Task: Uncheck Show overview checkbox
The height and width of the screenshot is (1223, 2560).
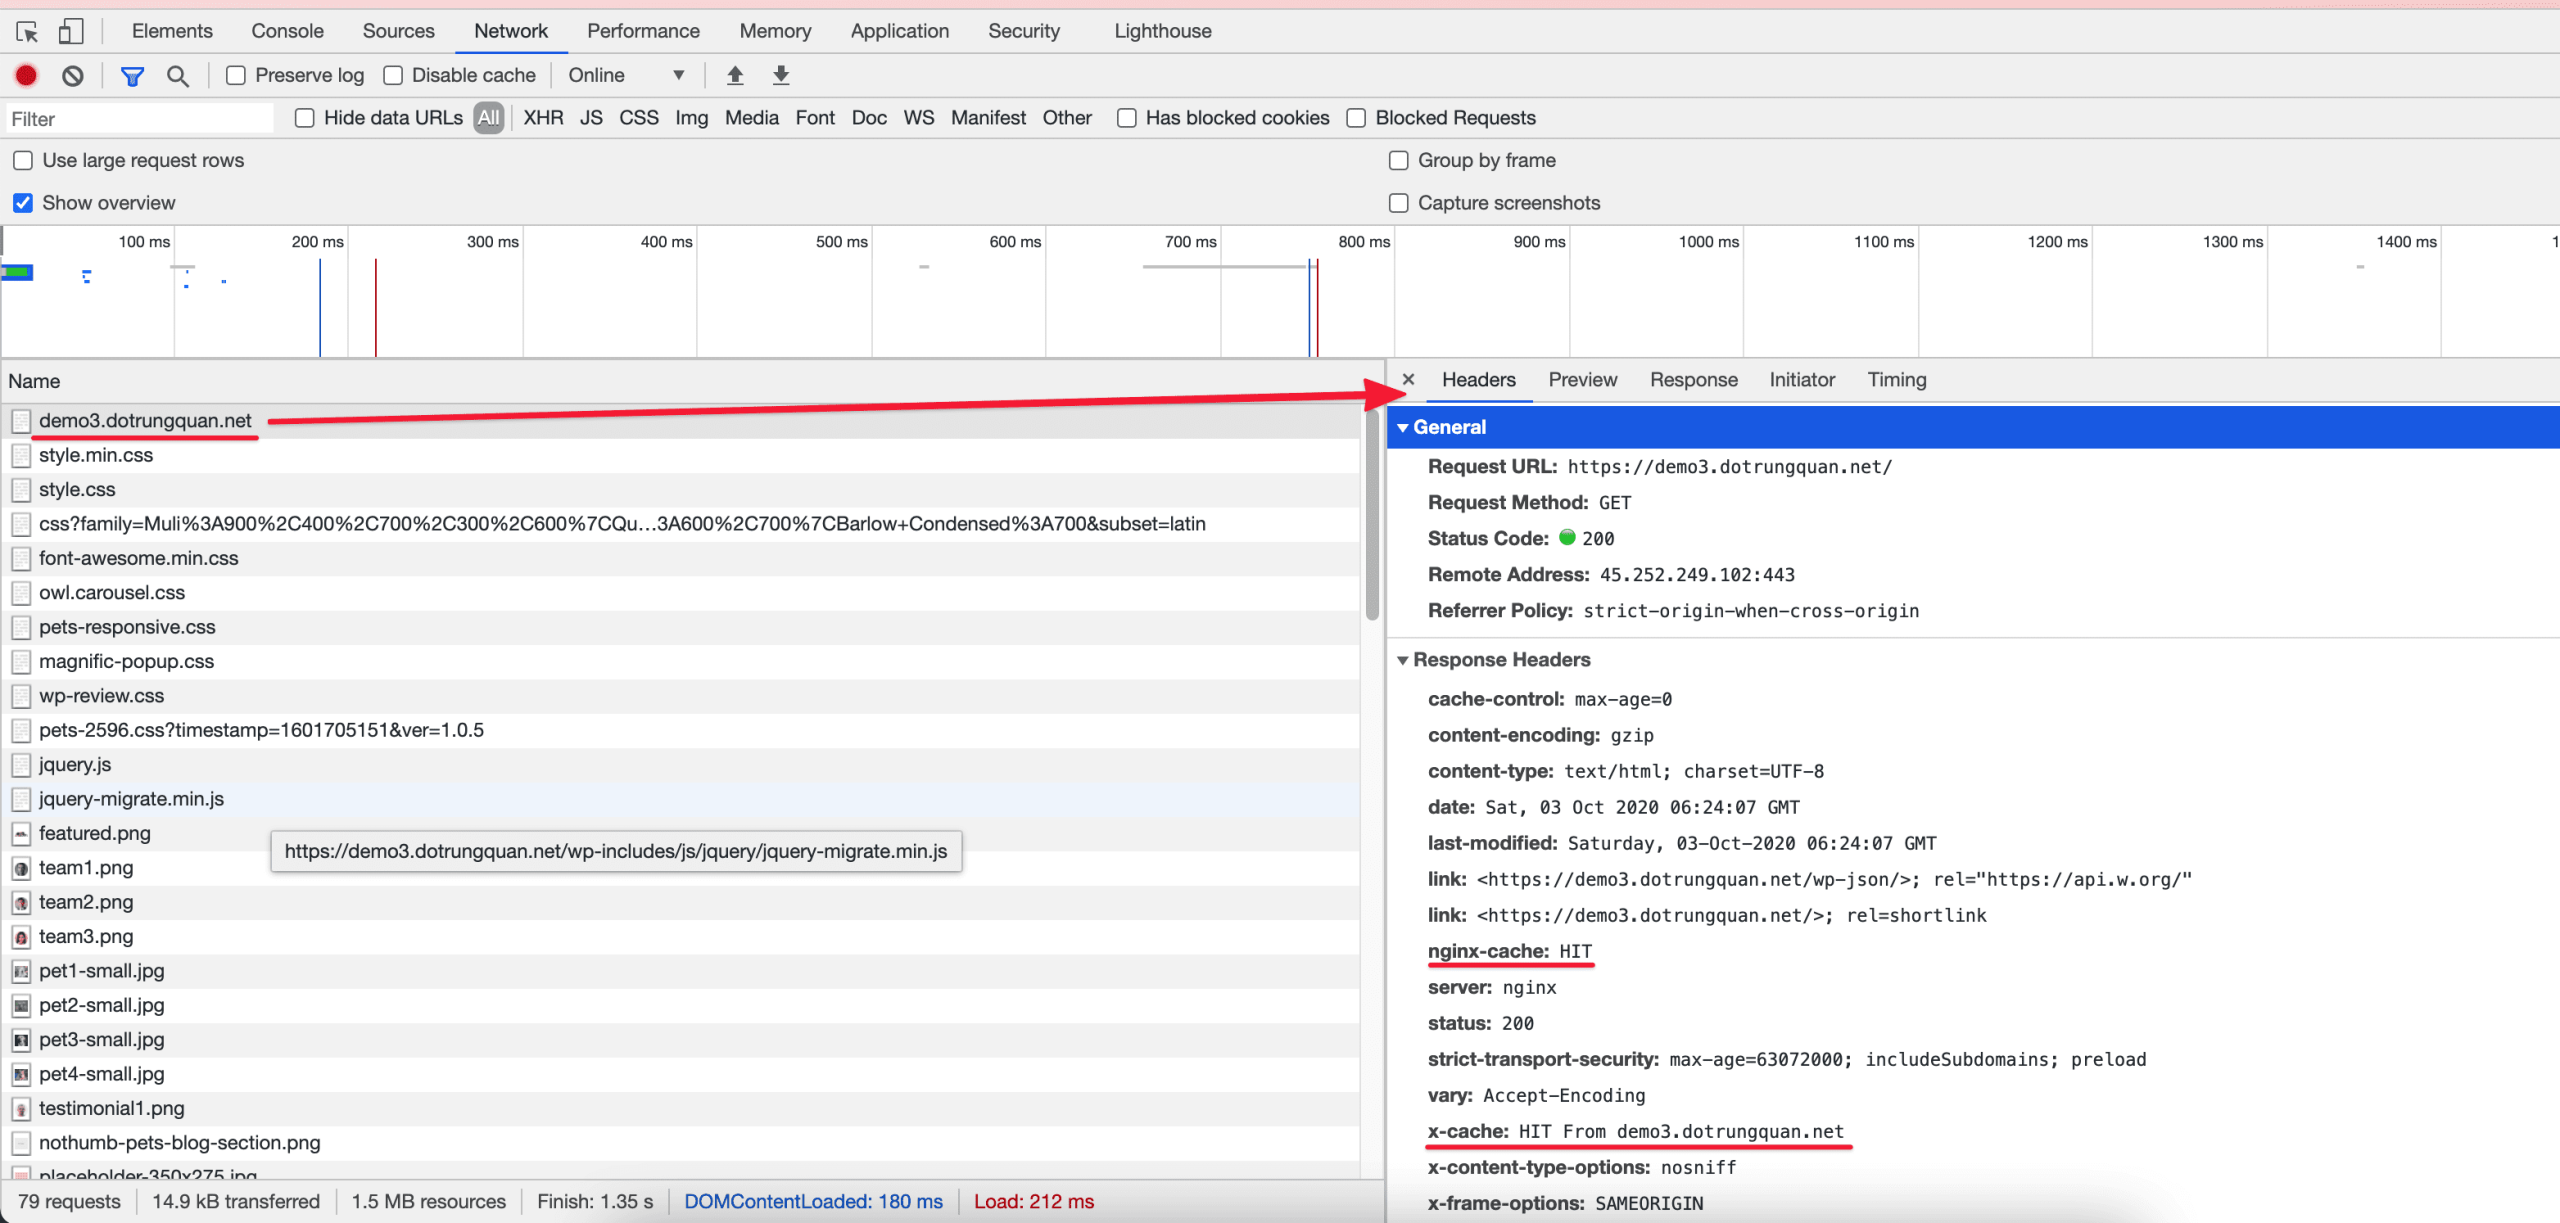Action: coord(23,203)
